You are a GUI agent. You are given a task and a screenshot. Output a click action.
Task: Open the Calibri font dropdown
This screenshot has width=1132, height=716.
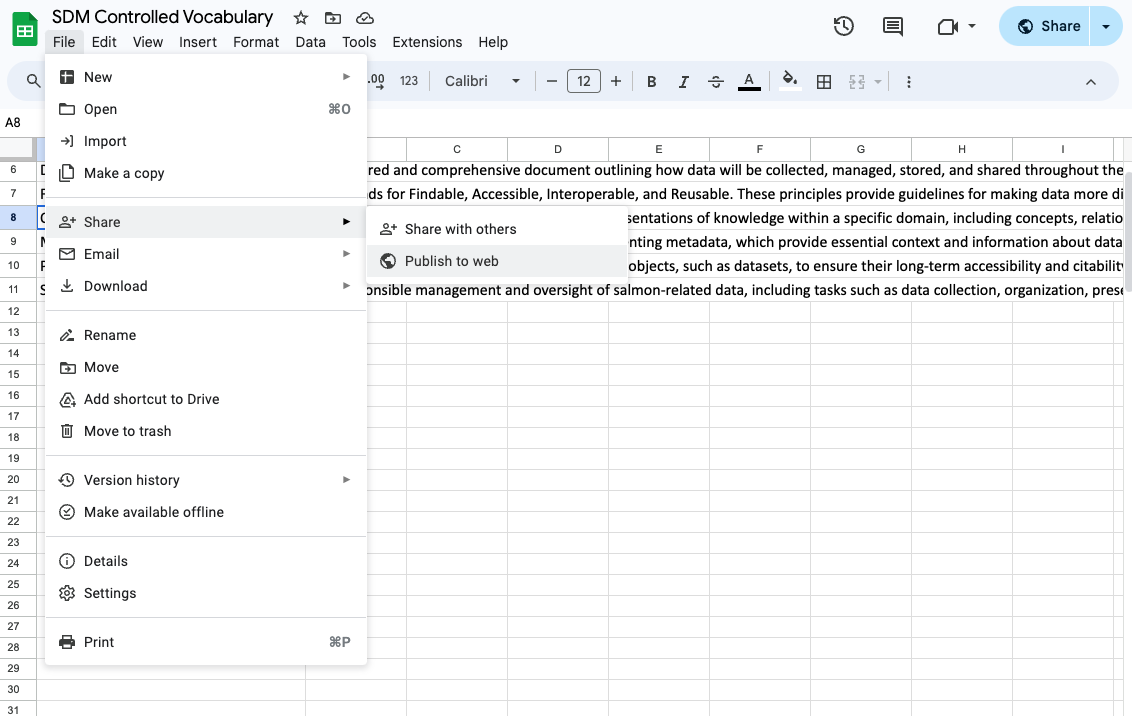483,82
